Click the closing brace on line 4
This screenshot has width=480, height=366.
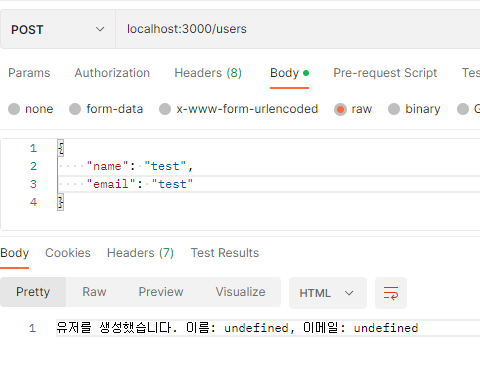[60, 202]
